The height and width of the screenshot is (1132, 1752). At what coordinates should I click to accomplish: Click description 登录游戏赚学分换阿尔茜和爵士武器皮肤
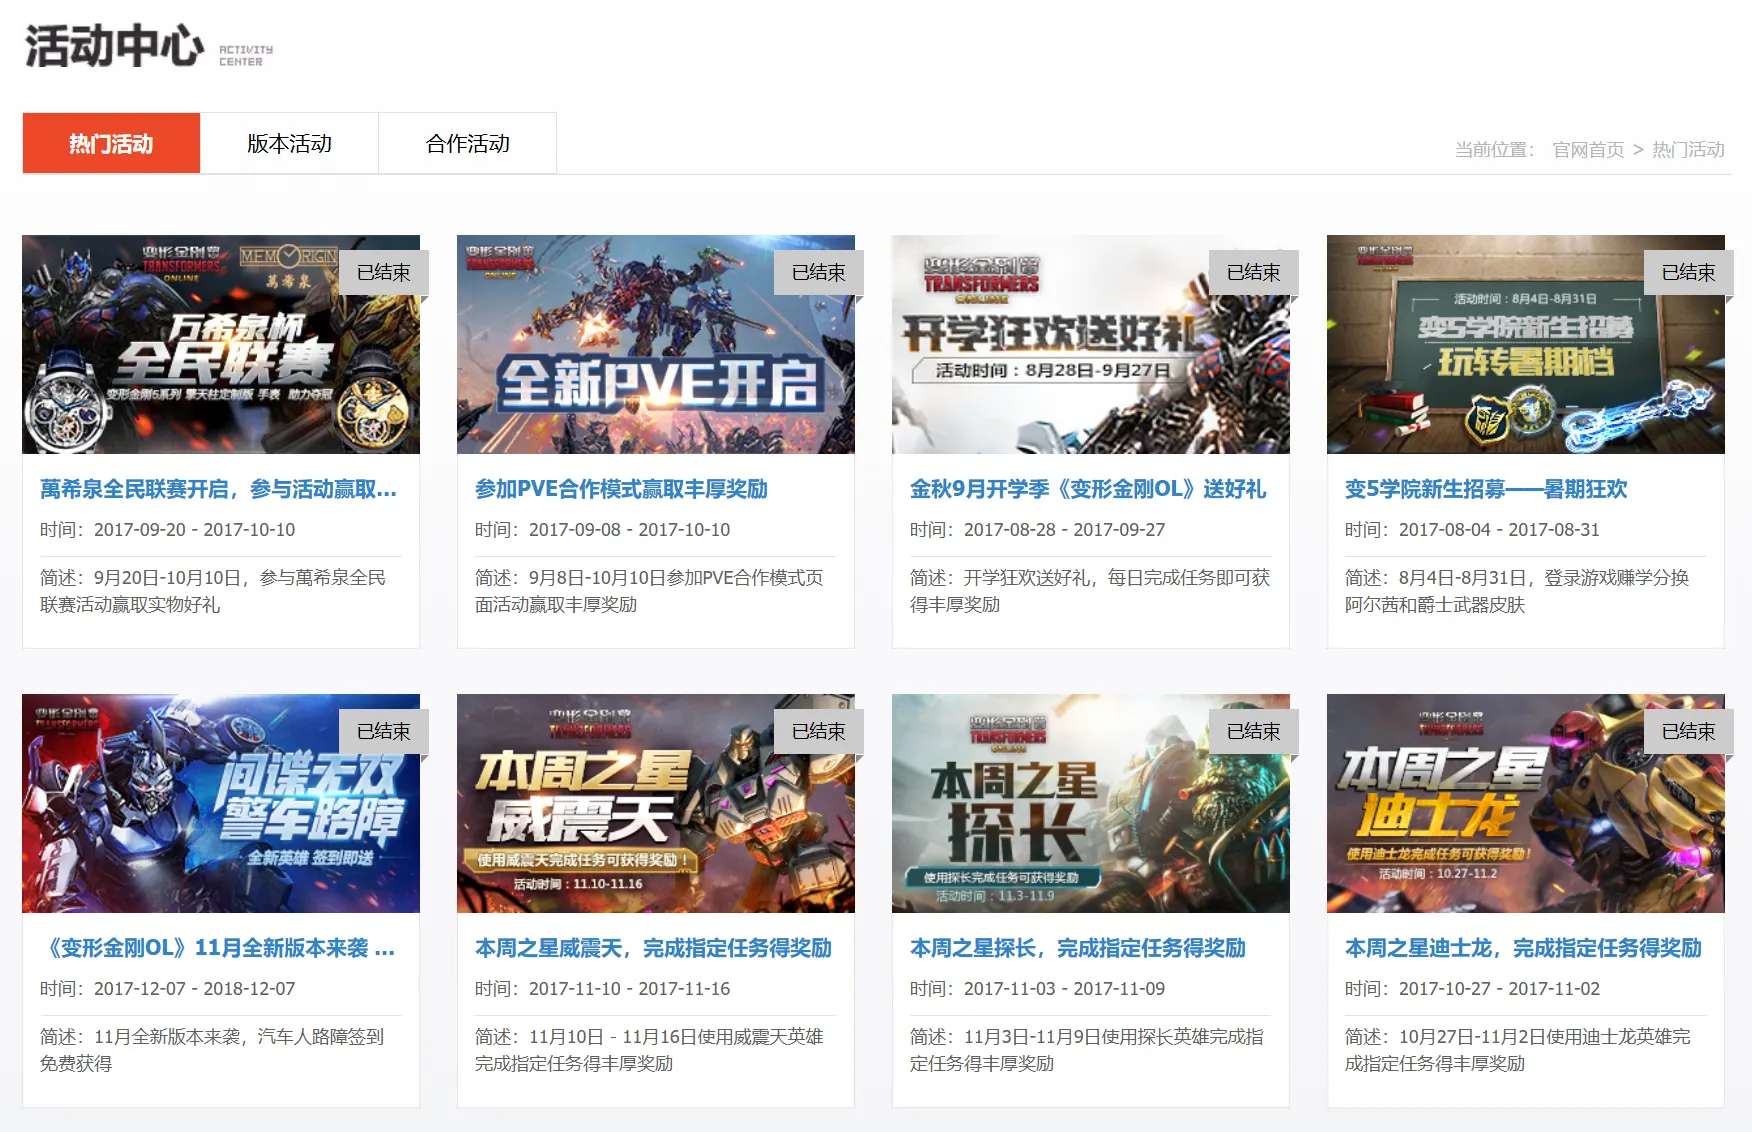(x=1517, y=591)
